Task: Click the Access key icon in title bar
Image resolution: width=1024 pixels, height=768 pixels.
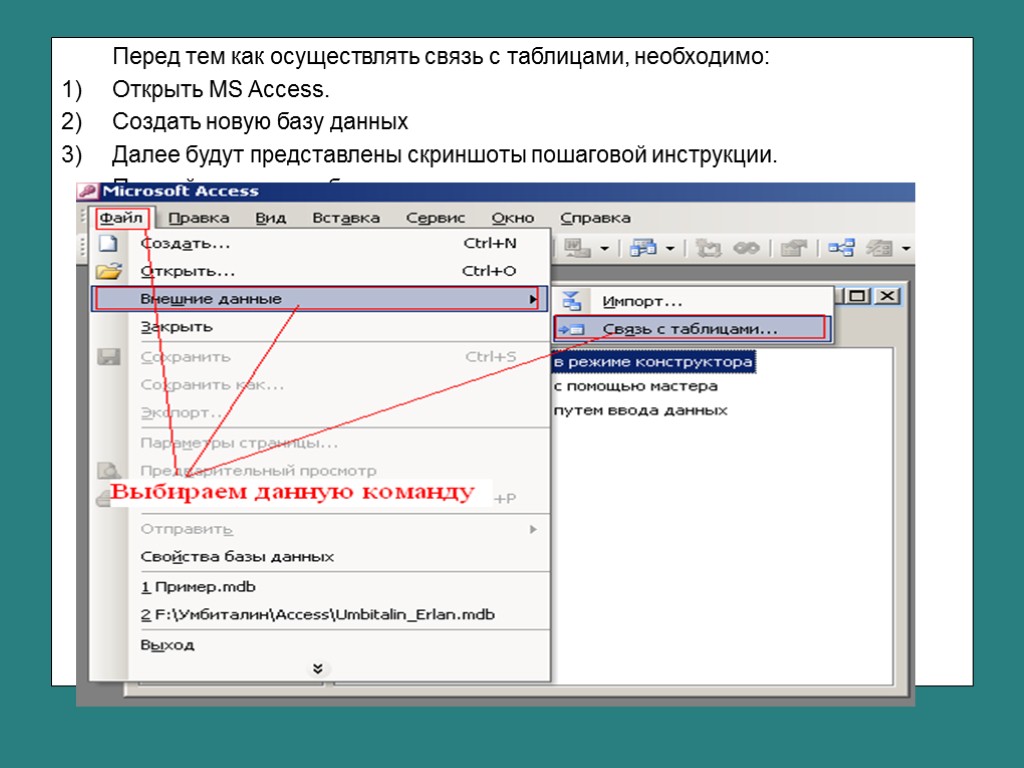Action: [x=88, y=191]
